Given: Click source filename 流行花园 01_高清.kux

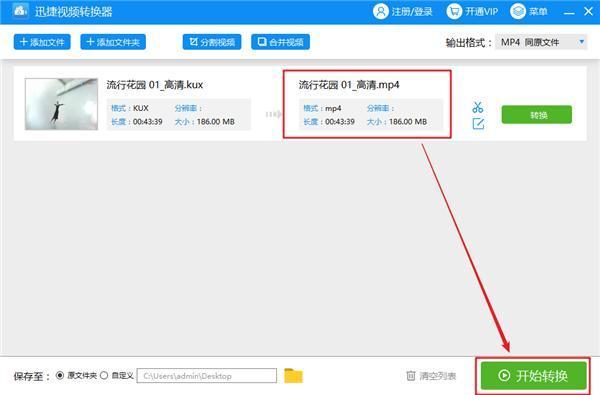Looking at the screenshot, I should click(155, 85).
